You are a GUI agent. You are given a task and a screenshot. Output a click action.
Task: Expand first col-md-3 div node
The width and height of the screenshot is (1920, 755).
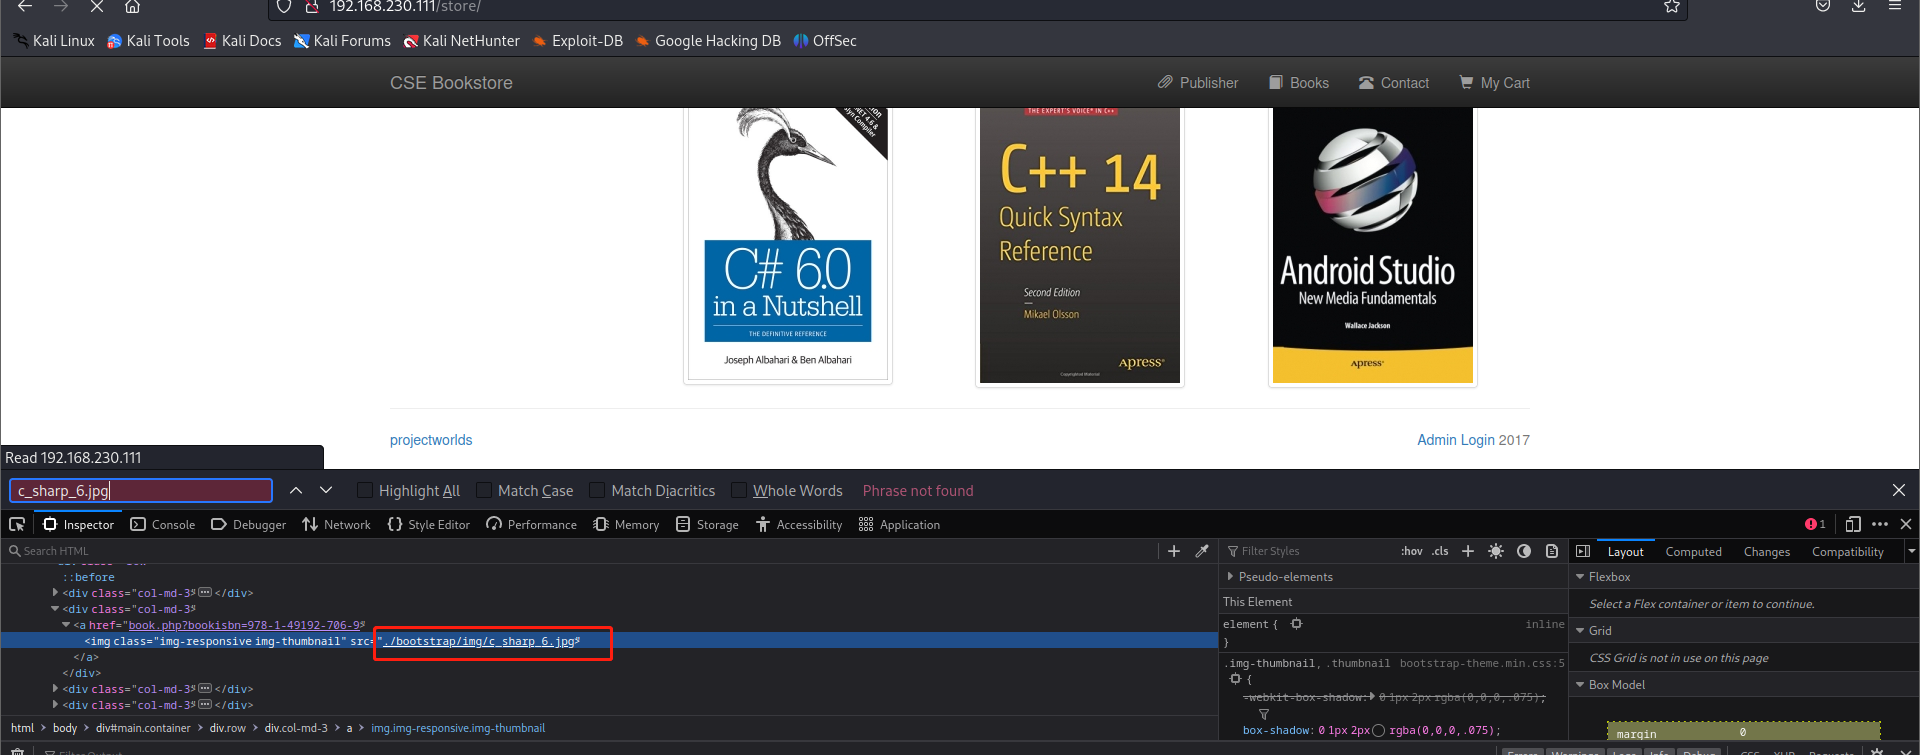[55, 592]
